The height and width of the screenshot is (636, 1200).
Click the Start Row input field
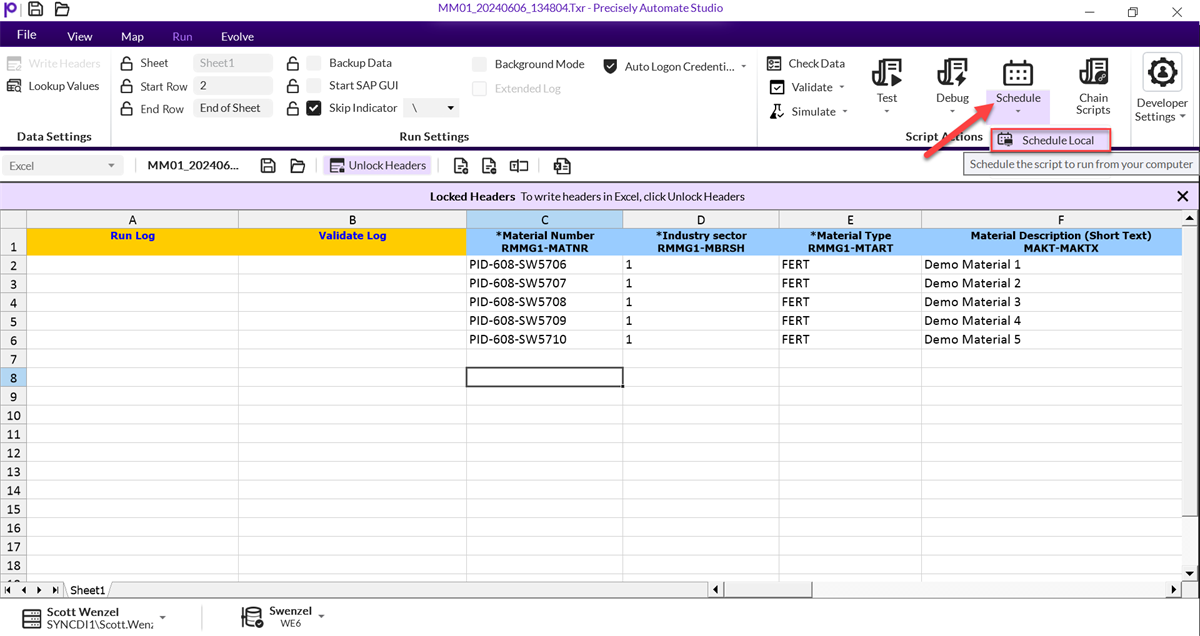[233, 86]
